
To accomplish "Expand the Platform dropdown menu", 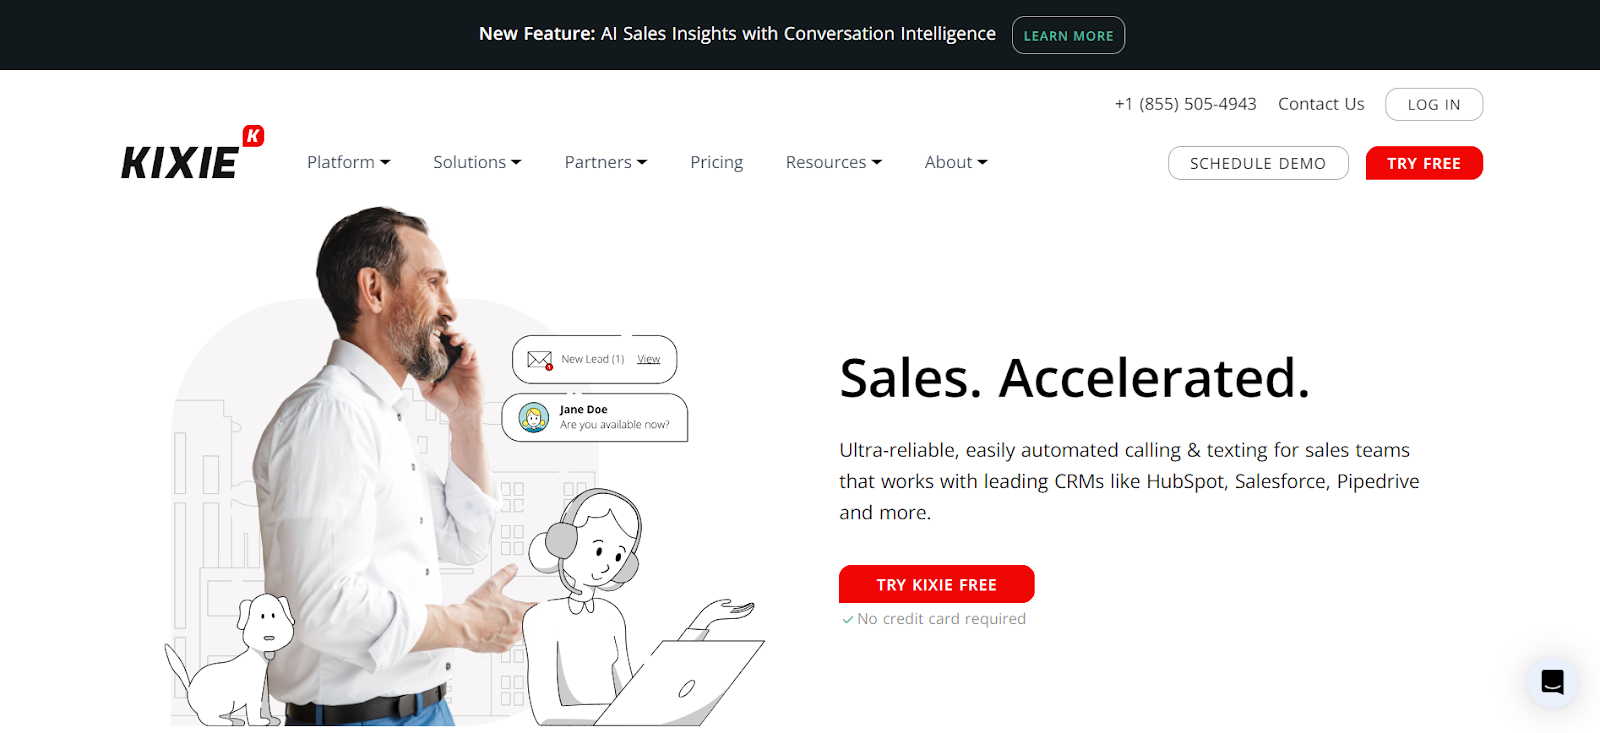I will [348, 162].
